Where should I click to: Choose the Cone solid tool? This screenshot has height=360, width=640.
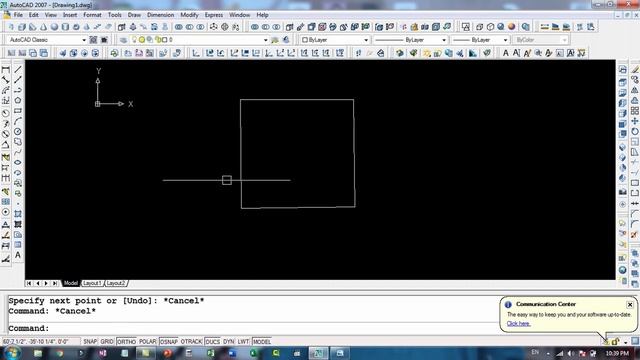pyautogui.click(x=43, y=27)
